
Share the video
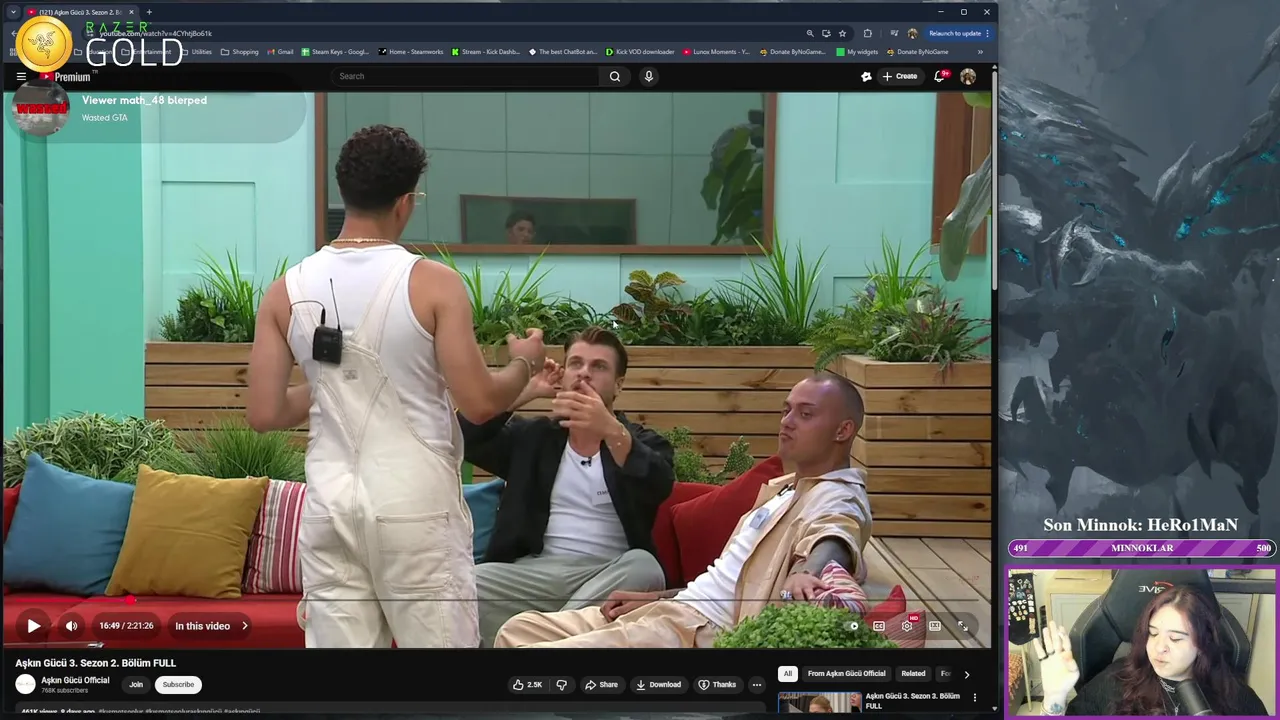[601, 685]
